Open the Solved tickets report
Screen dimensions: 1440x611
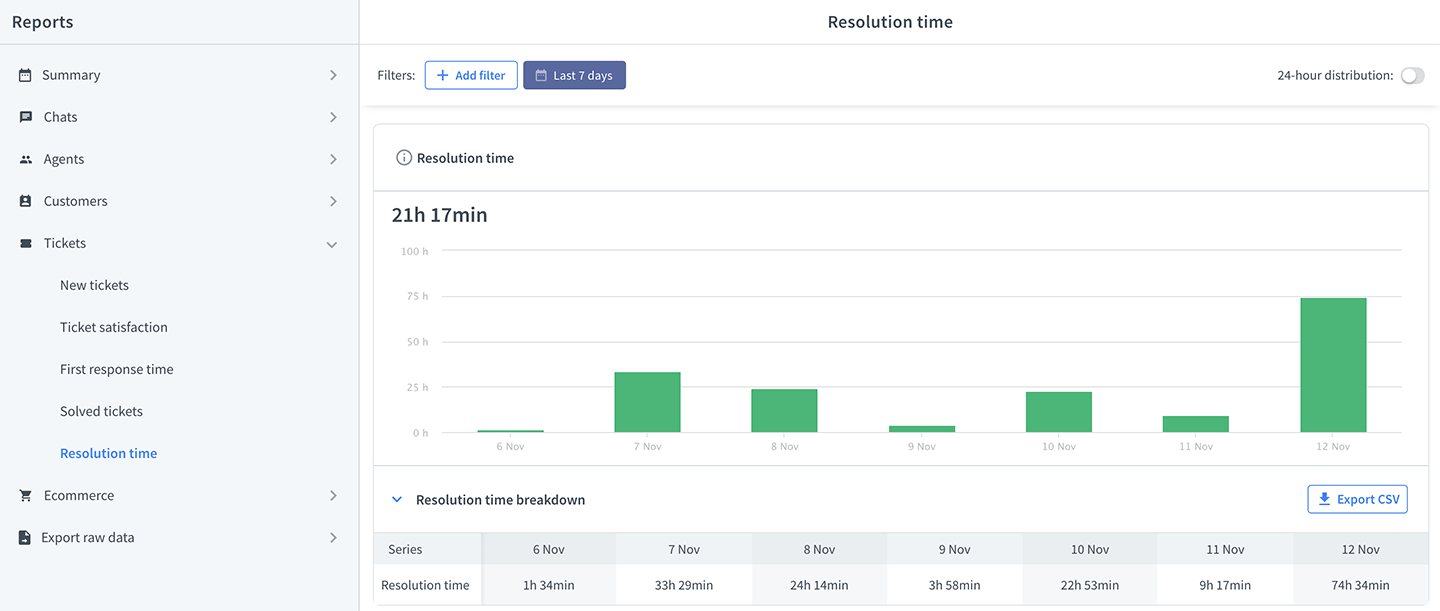[x=101, y=411]
